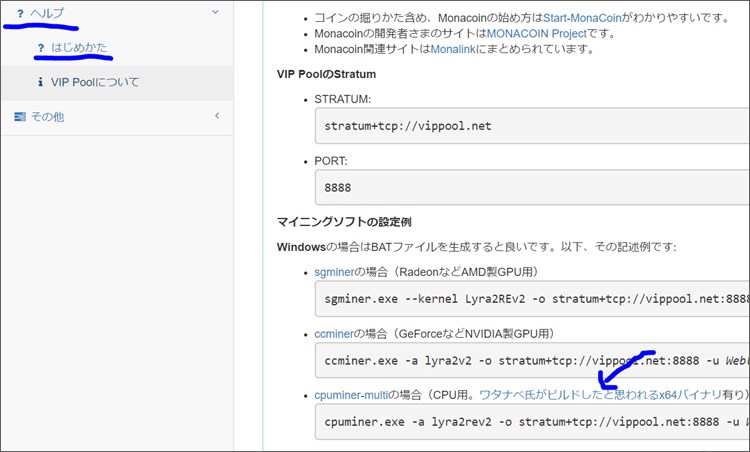The image size is (750, 452).
Task: Click the VIP PoolのStratum heading
Action: 326,74
